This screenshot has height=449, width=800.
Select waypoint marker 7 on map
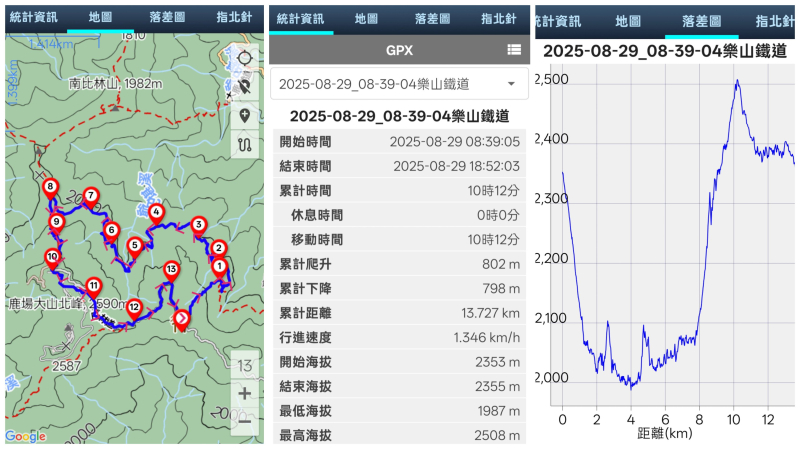click(x=91, y=197)
